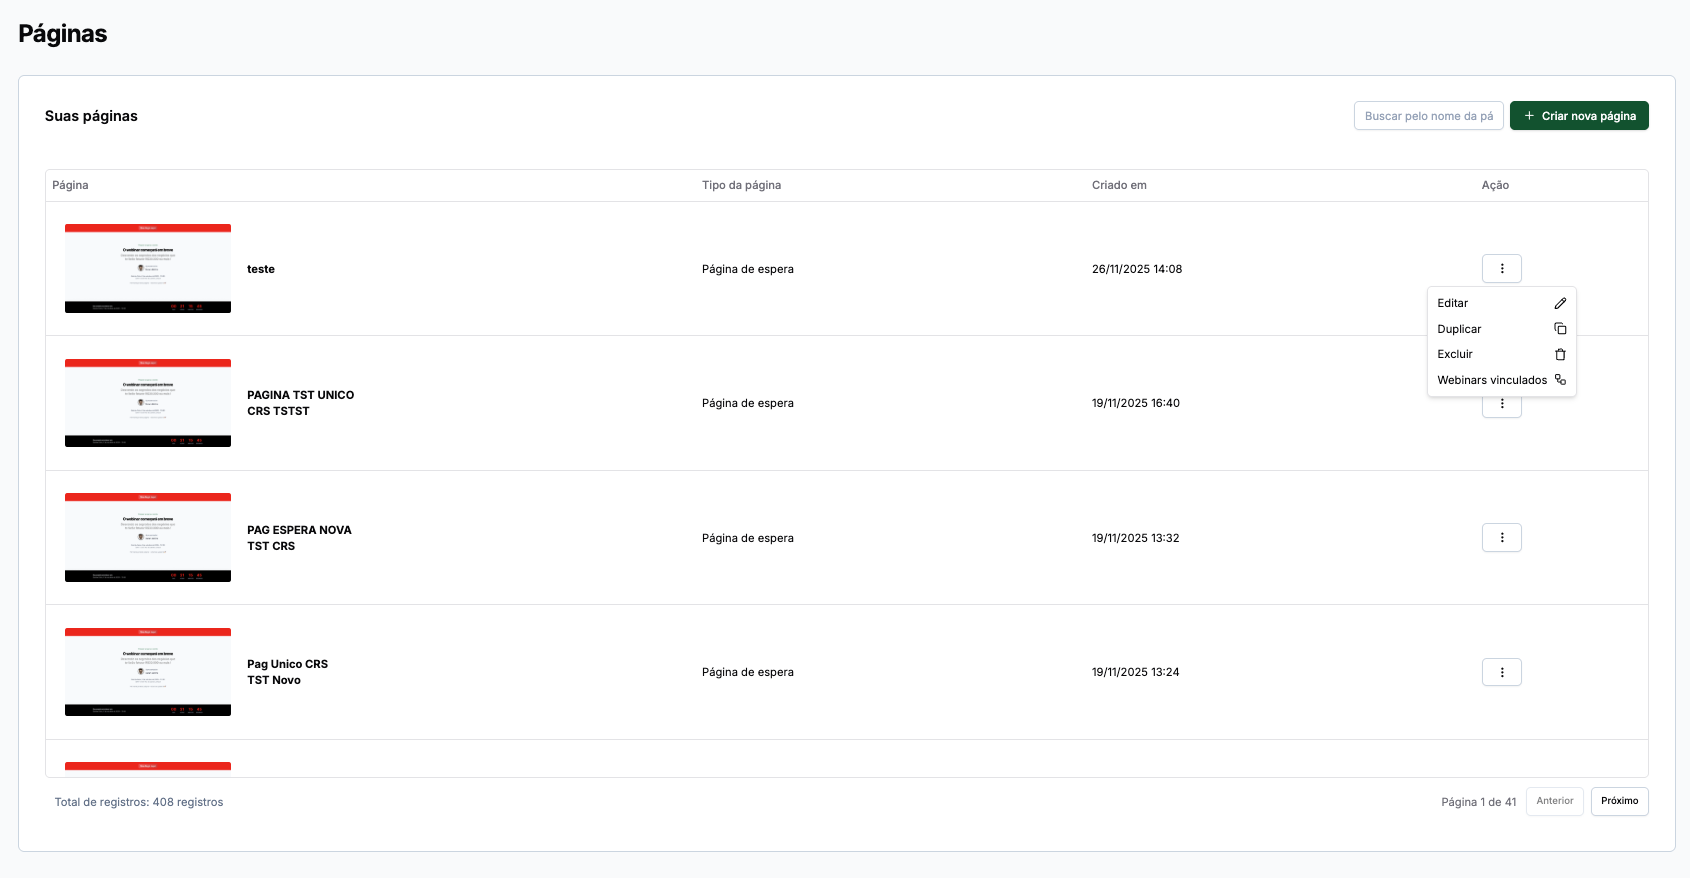Select the PAG ESPERA NOVA TST CRS thumbnail
The image size is (1690, 878).
148,538
